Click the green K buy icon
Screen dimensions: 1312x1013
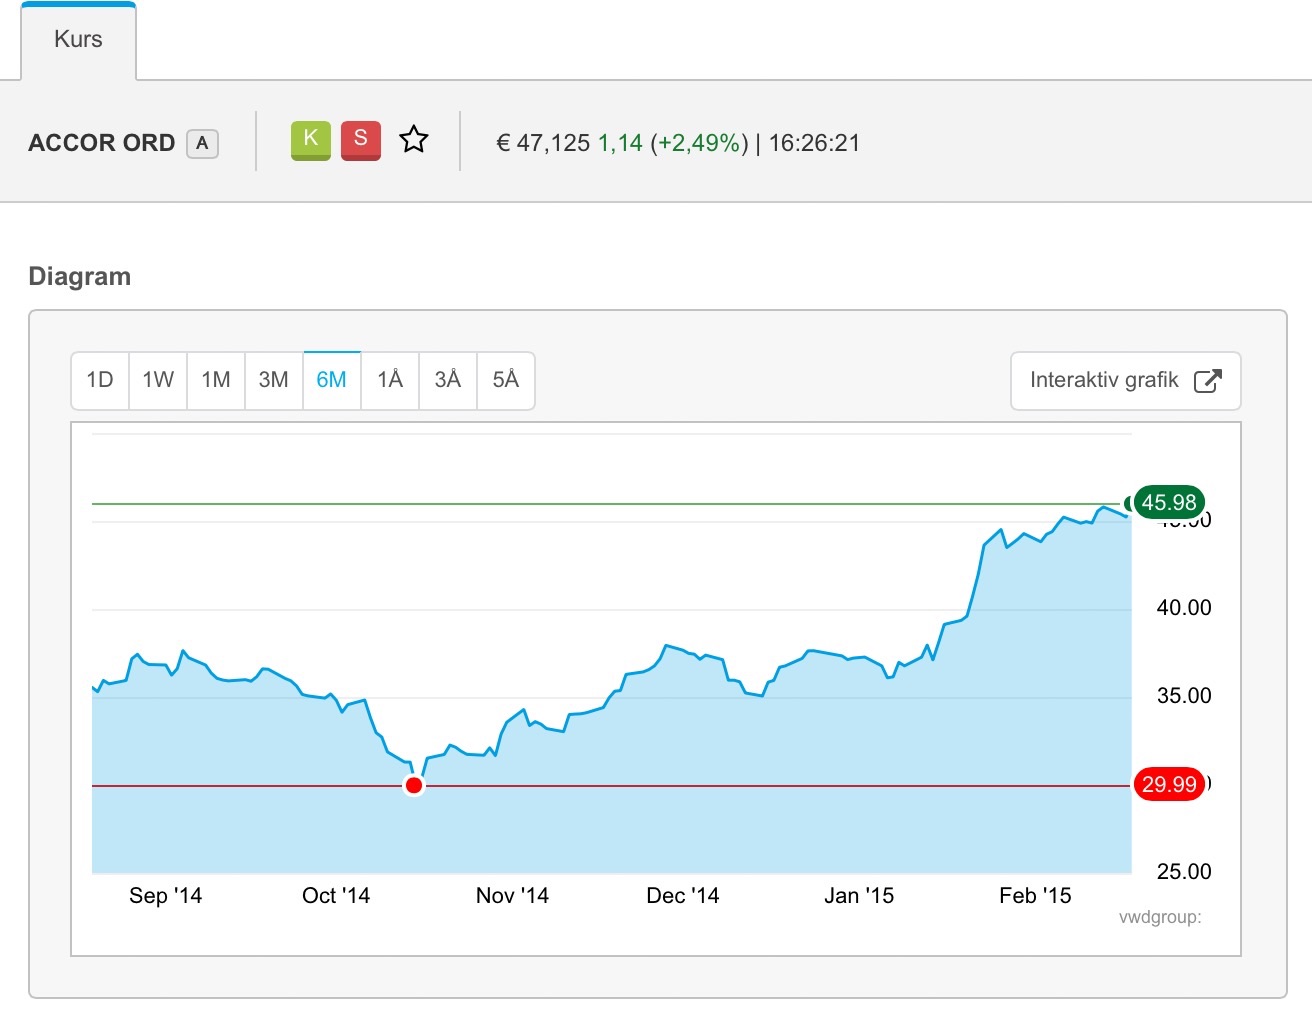tap(310, 140)
